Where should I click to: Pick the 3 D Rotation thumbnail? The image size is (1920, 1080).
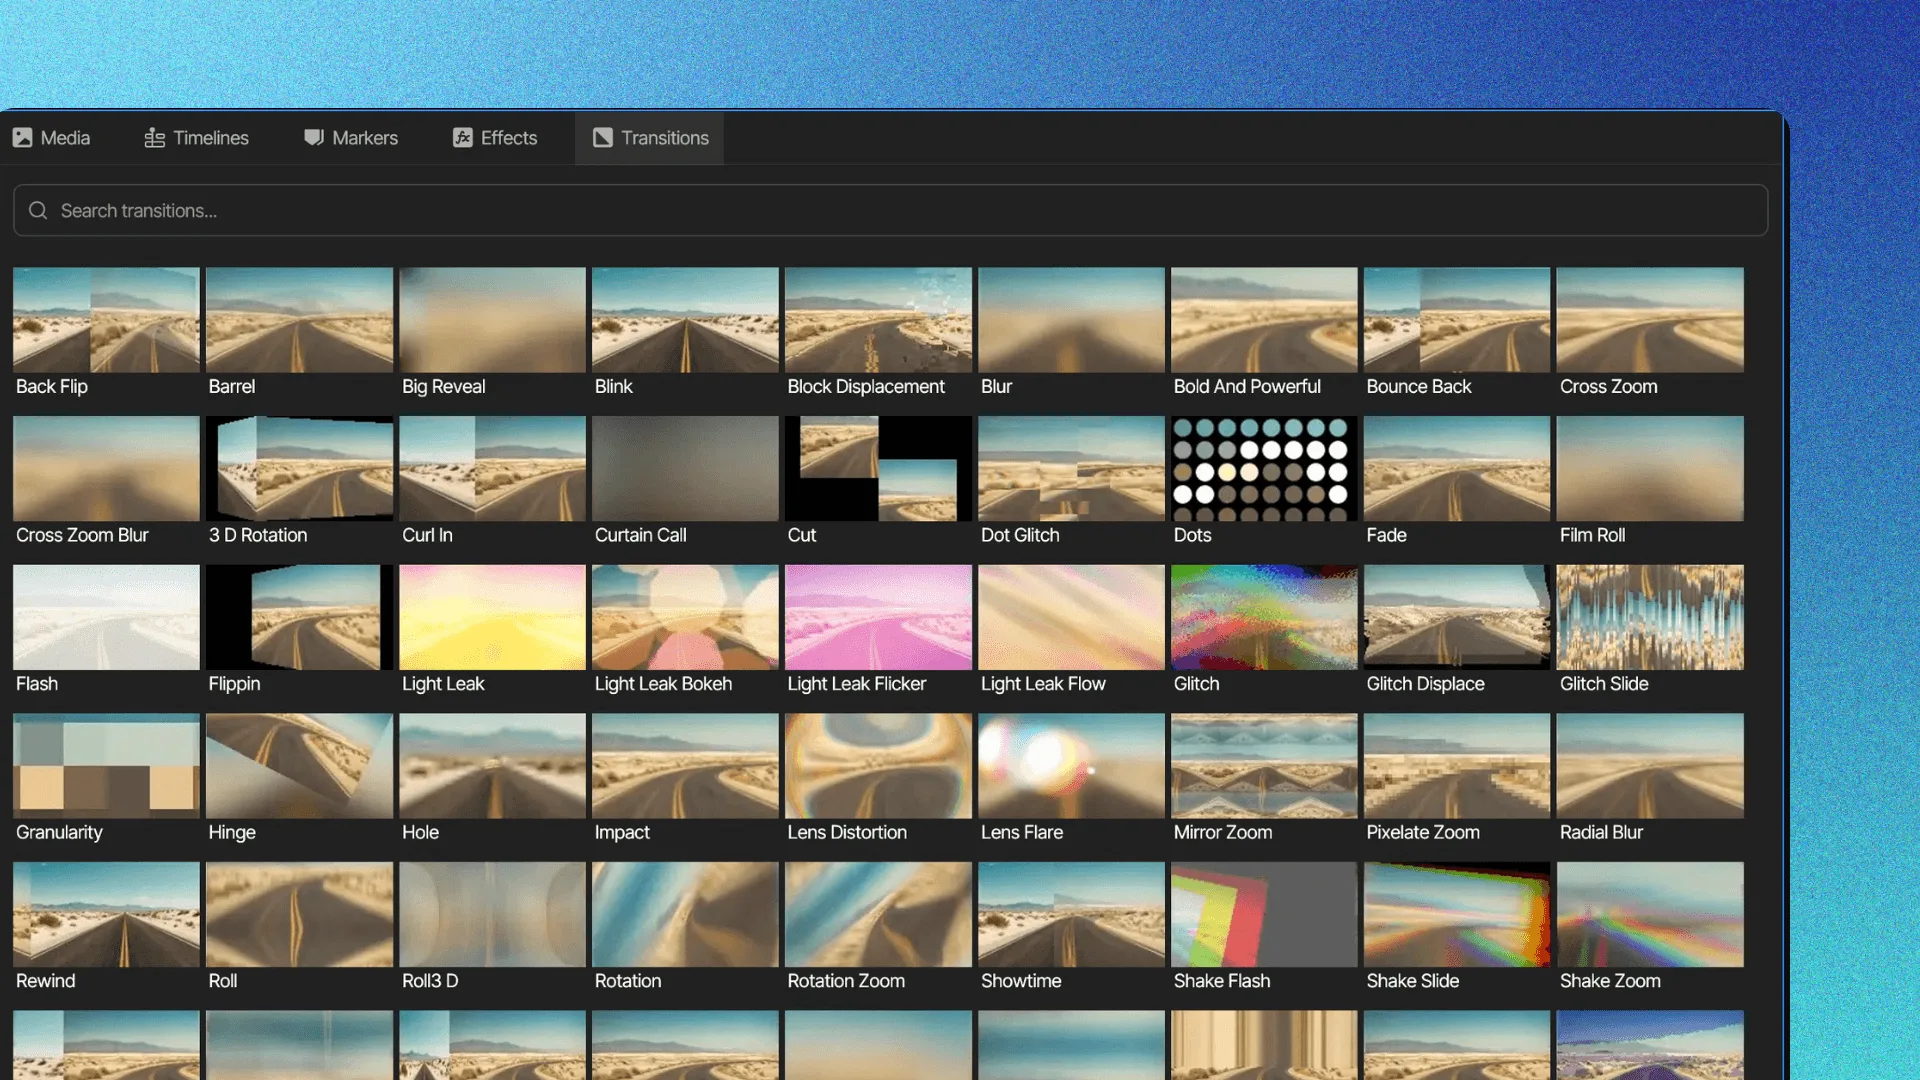point(299,468)
